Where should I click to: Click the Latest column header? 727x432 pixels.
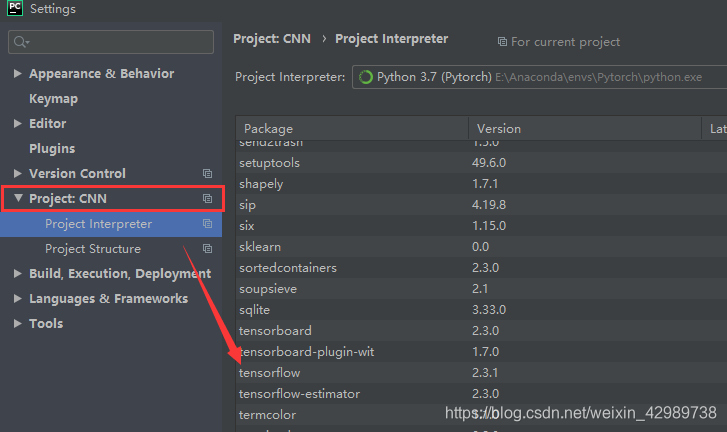coord(714,128)
